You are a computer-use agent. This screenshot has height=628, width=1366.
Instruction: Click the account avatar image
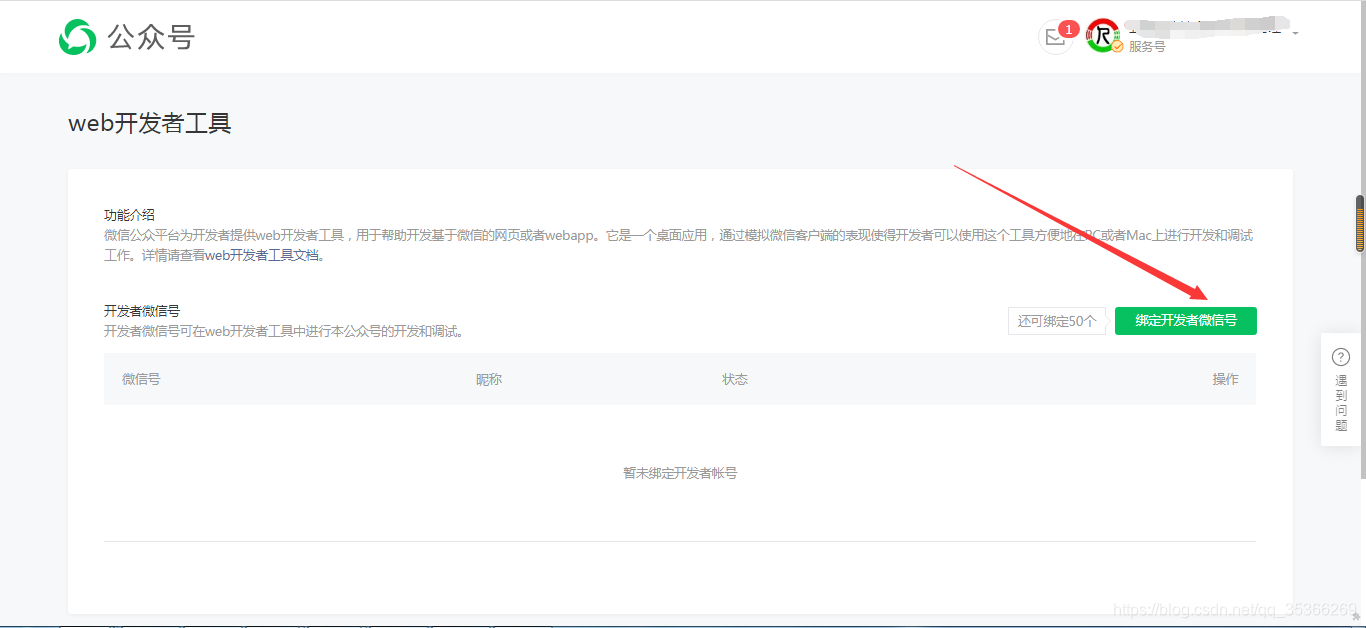[x=1101, y=33]
